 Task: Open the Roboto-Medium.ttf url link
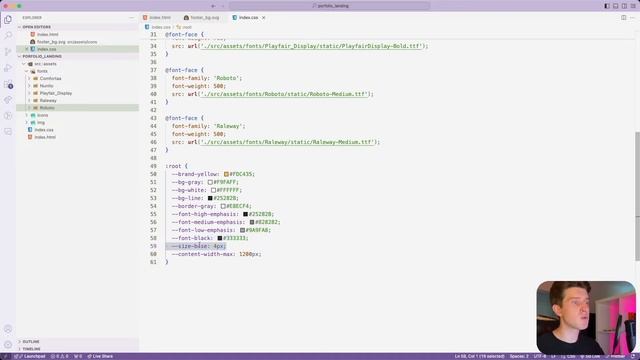click(x=284, y=94)
